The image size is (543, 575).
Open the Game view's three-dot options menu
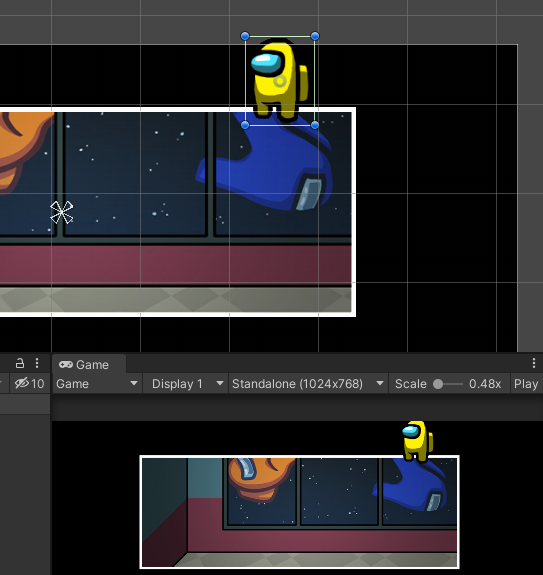(533, 363)
